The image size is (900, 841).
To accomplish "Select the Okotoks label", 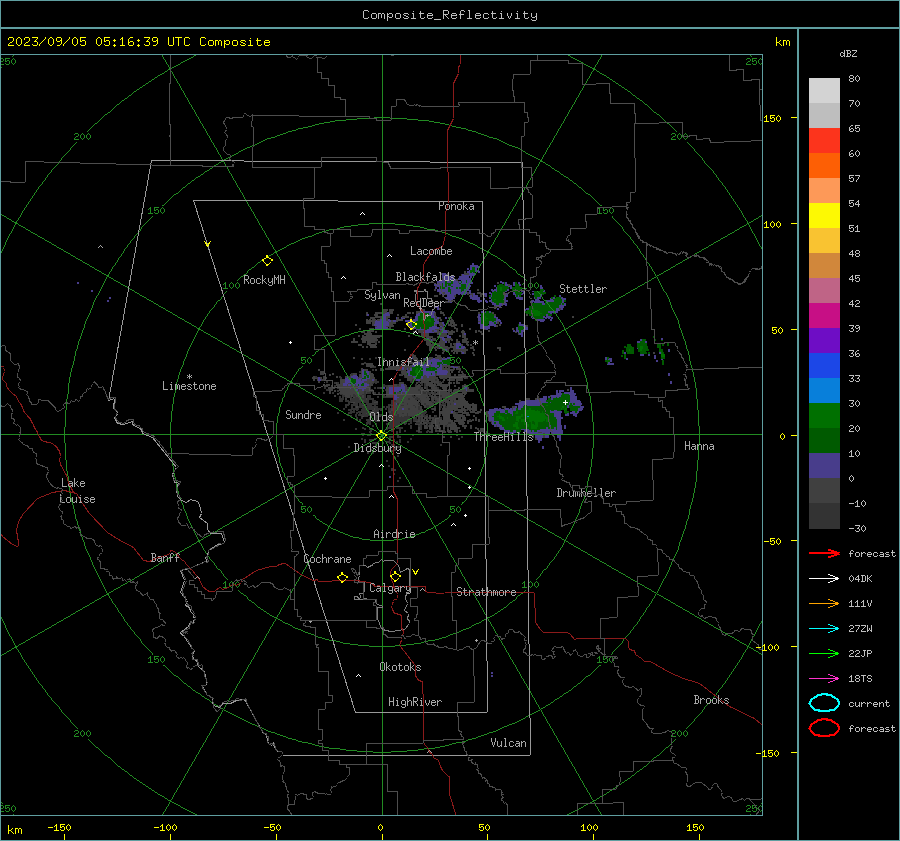I will point(400,667).
